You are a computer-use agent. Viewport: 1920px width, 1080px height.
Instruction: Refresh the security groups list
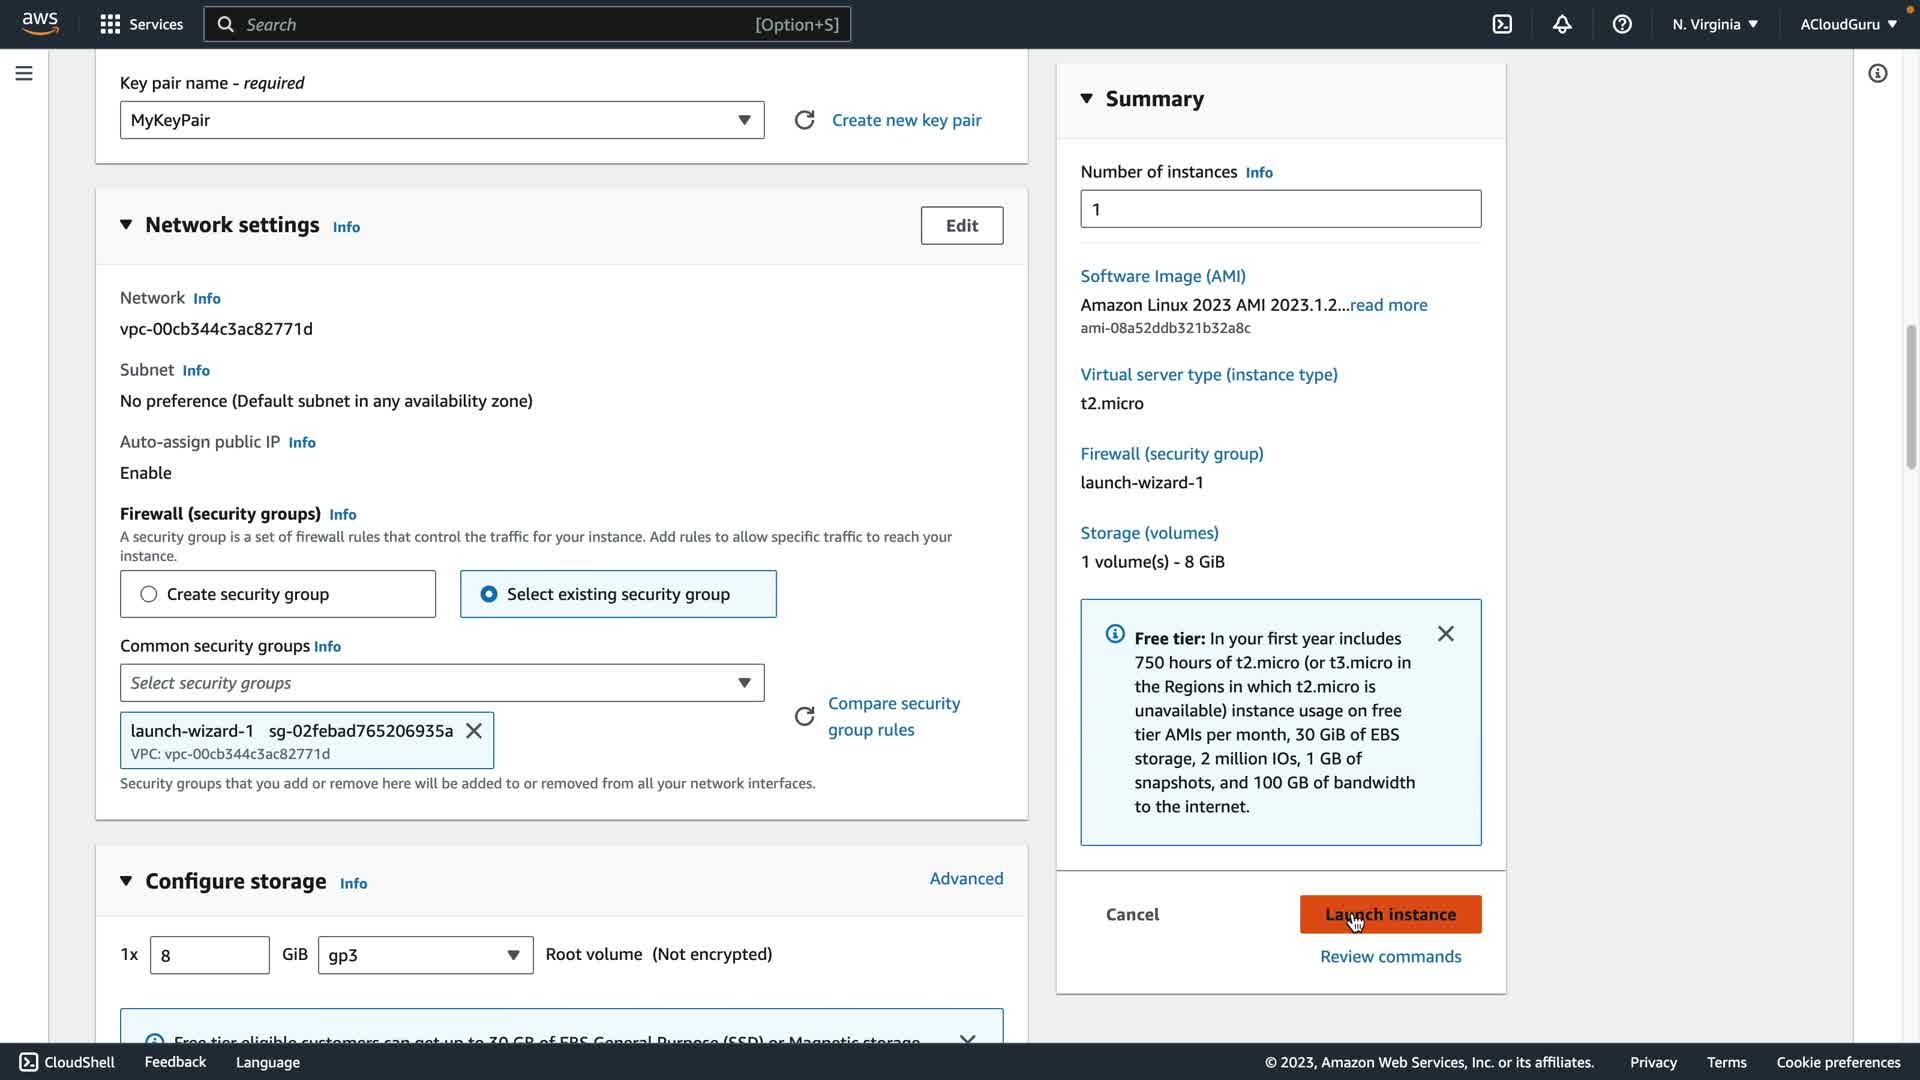click(804, 716)
